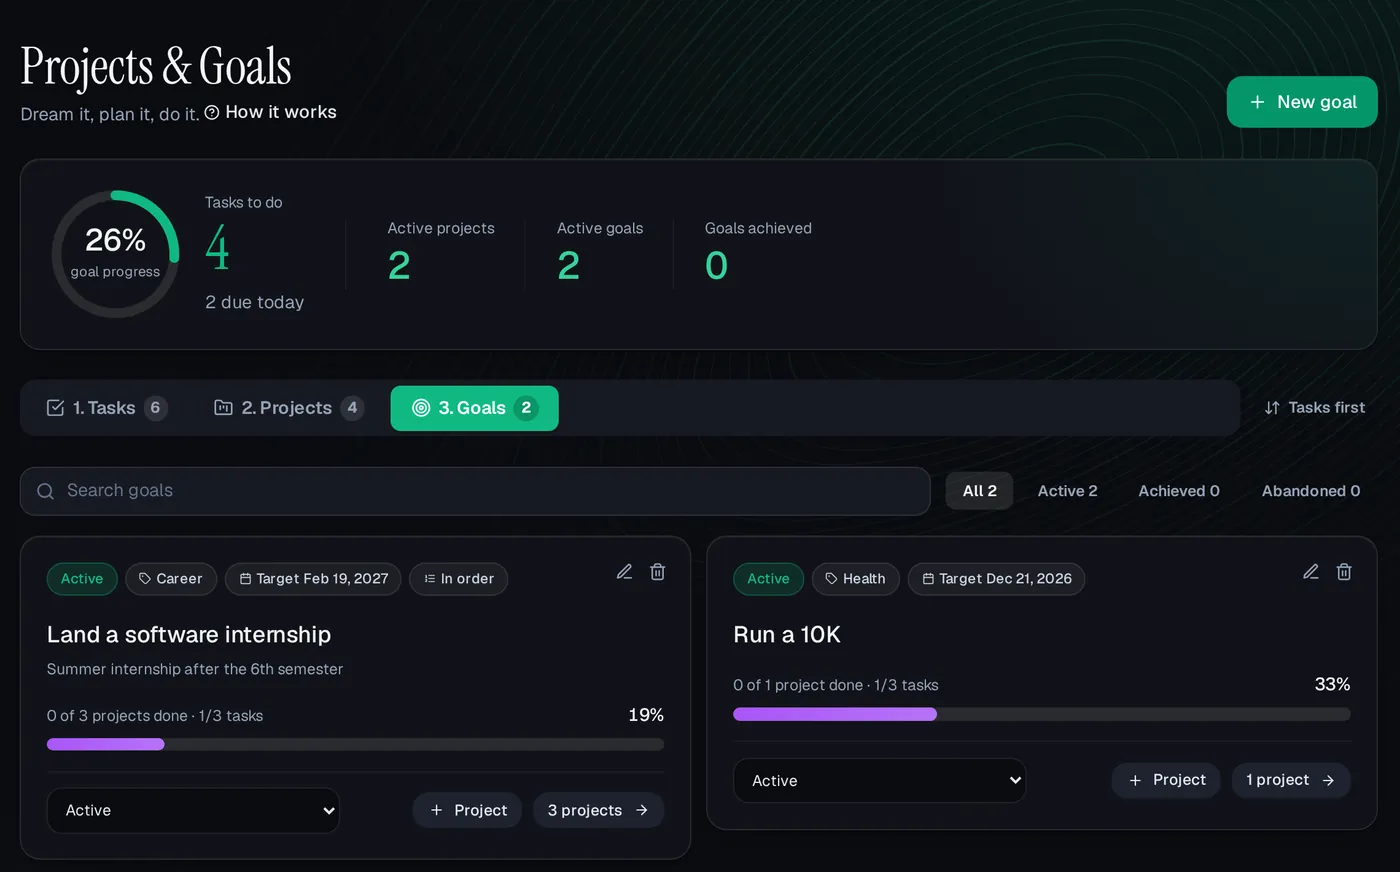The width and height of the screenshot is (1400, 872).
Task: Open status dropdown for Run a 10K
Action: [x=880, y=781]
